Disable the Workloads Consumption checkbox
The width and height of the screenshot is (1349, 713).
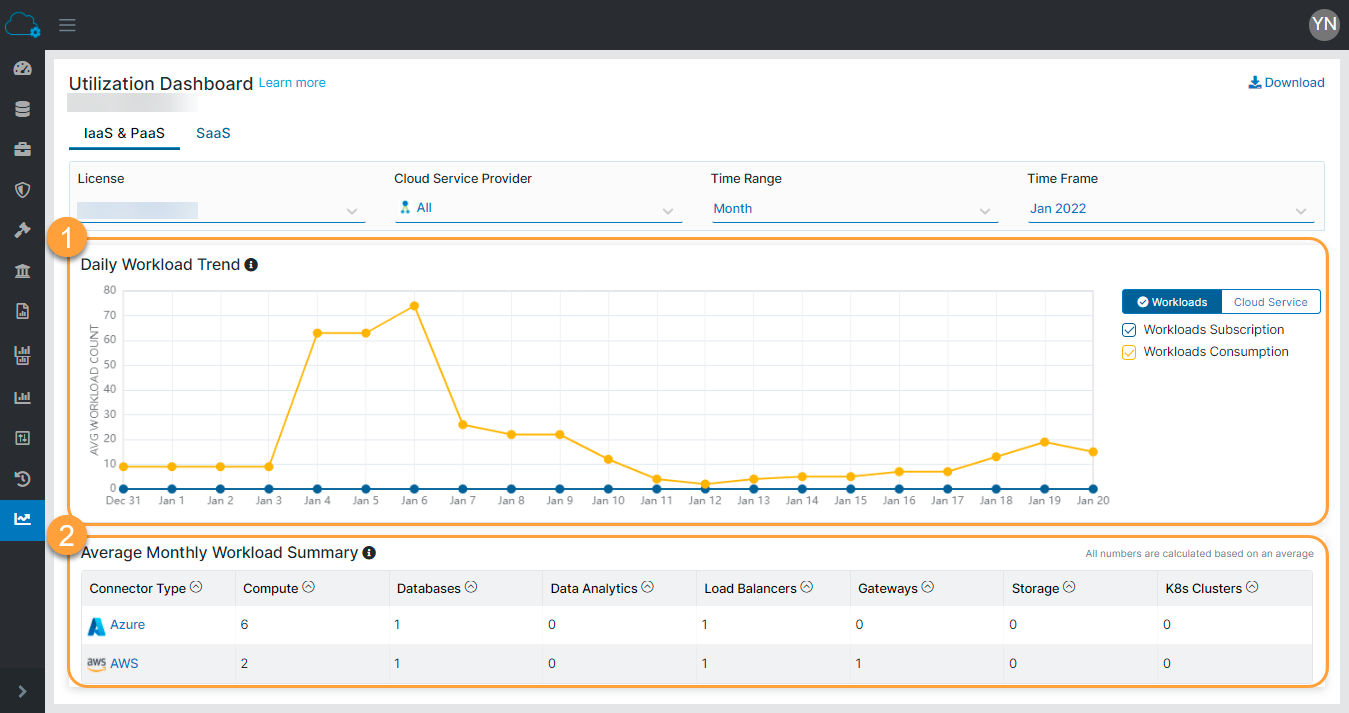(1128, 351)
